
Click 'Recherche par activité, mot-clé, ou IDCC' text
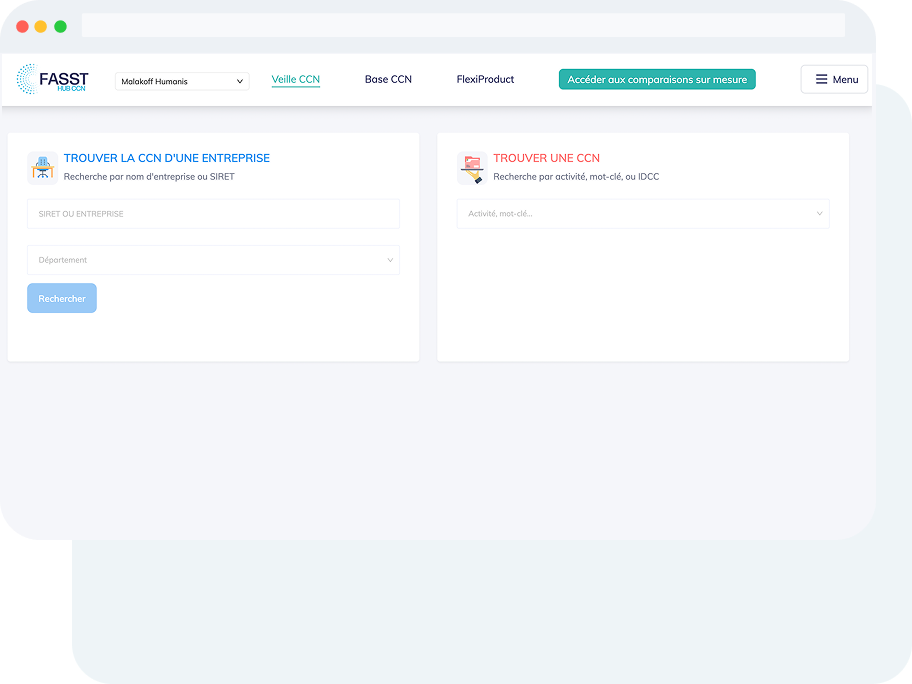[x=576, y=177]
